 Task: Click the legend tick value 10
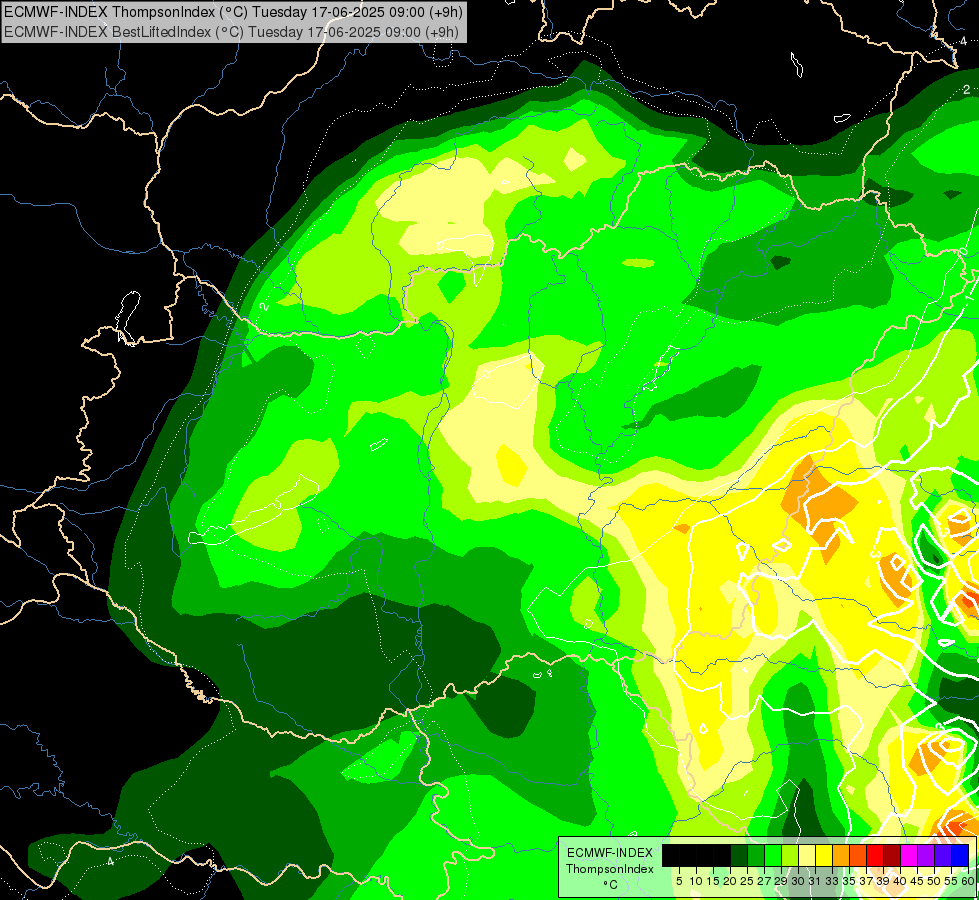coord(696,881)
